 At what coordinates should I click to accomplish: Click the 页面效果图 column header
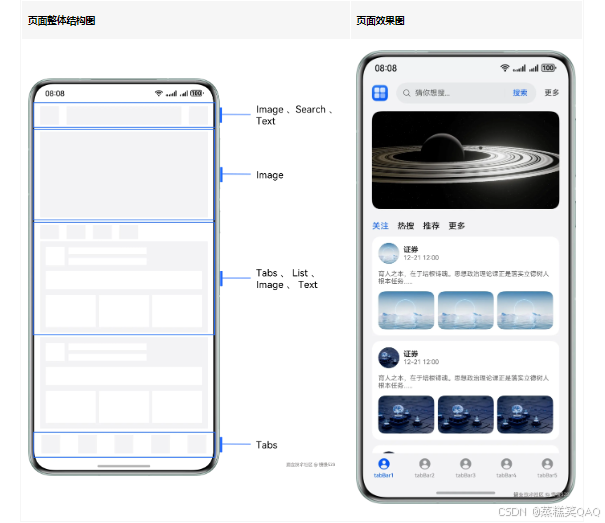coord(380,20)
